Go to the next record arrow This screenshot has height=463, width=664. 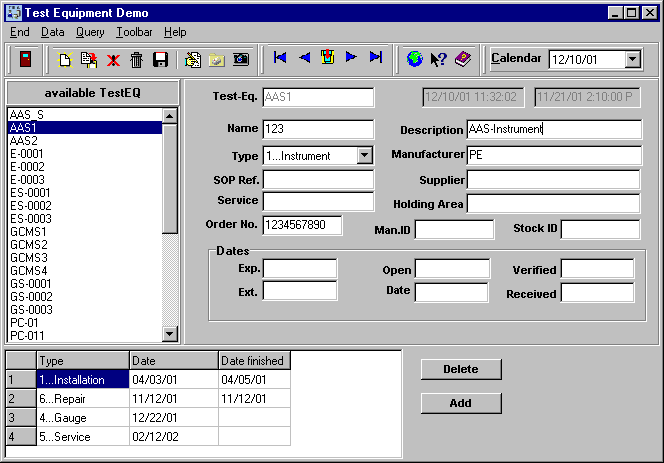(351, 57)
